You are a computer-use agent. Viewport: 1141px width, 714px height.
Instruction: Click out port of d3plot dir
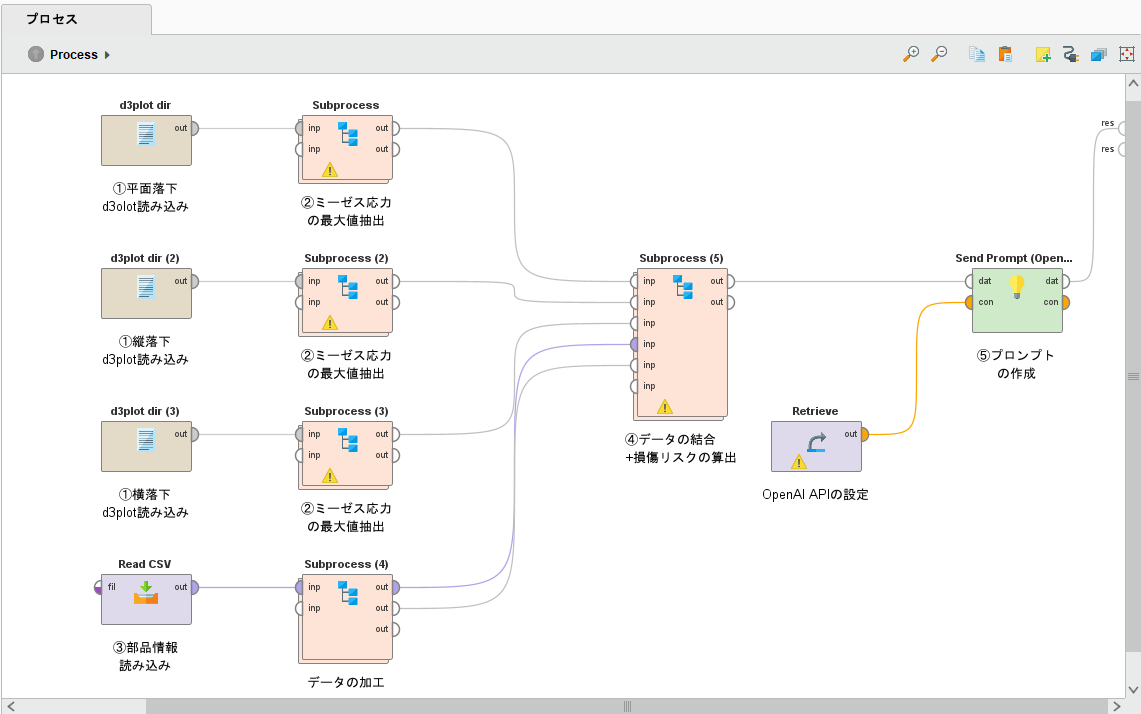pyautogui.click(x=194, y=128)
